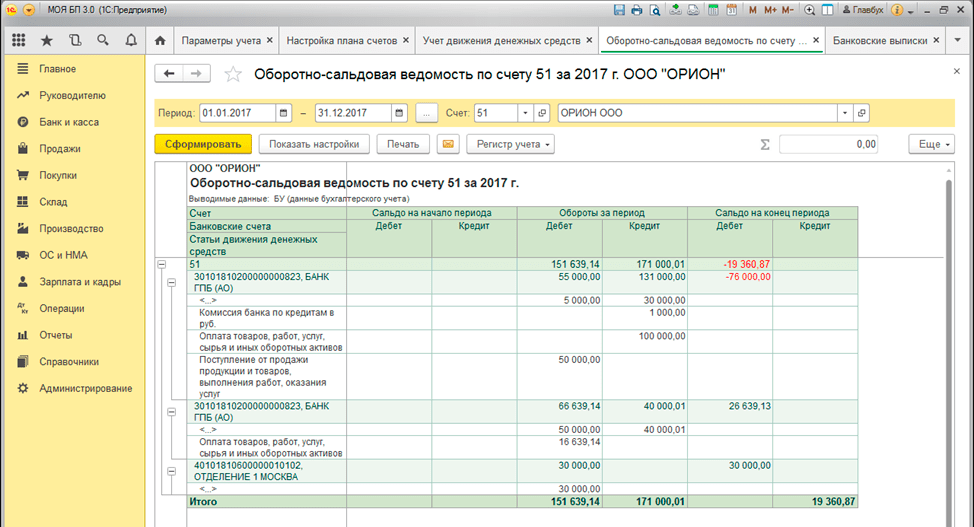Open the History panel icon
Viewport: 974px width, 527px height.
pos(75,41)
